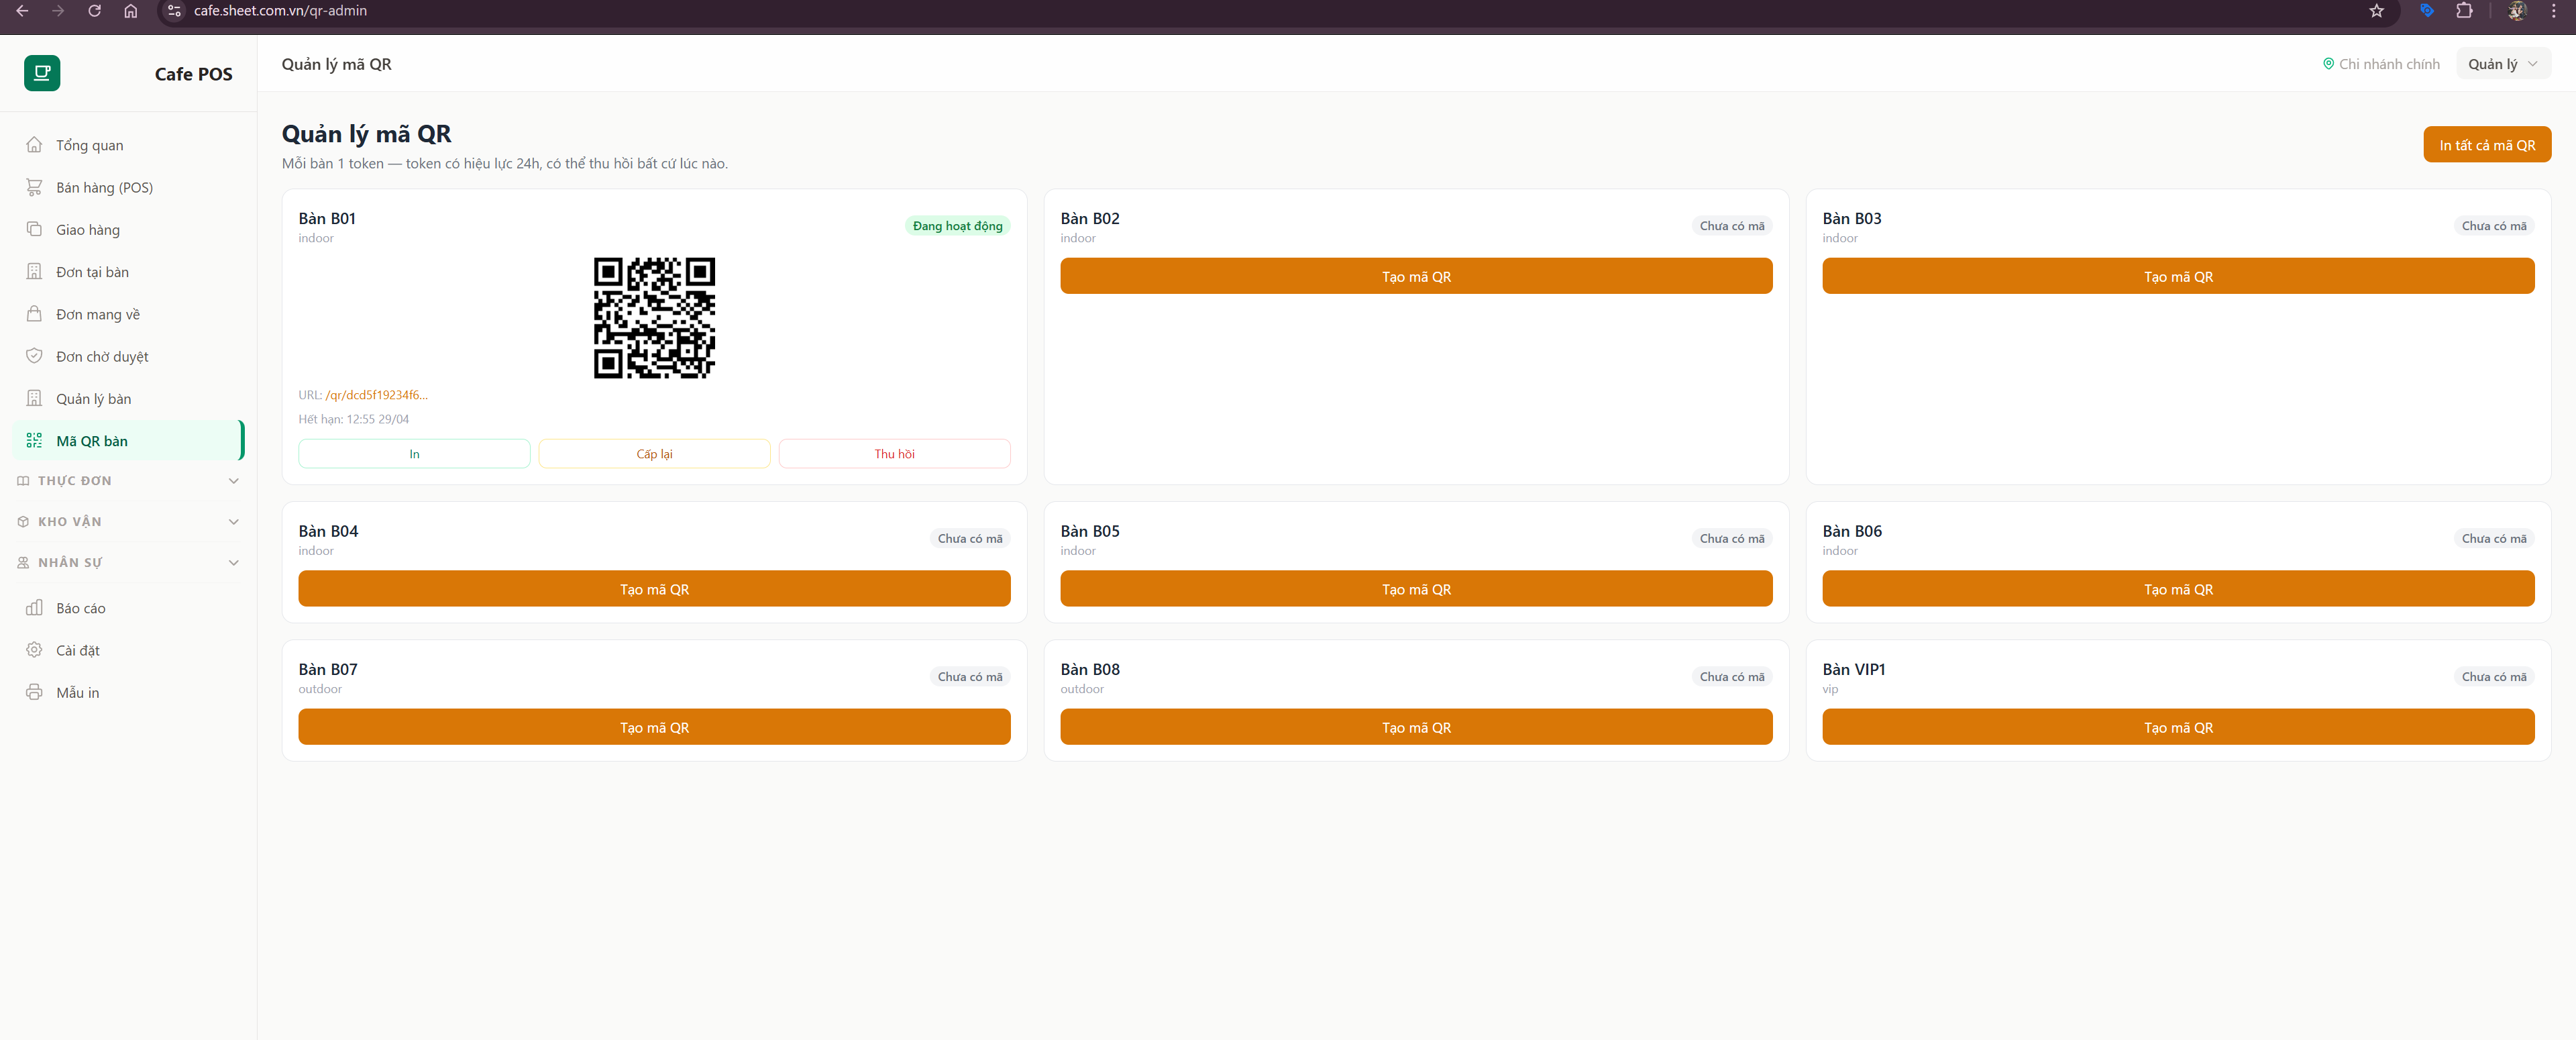Open Tổng quan from its home icon
The width and height of the screenshot is (2576, 1040).
(34, 145)
